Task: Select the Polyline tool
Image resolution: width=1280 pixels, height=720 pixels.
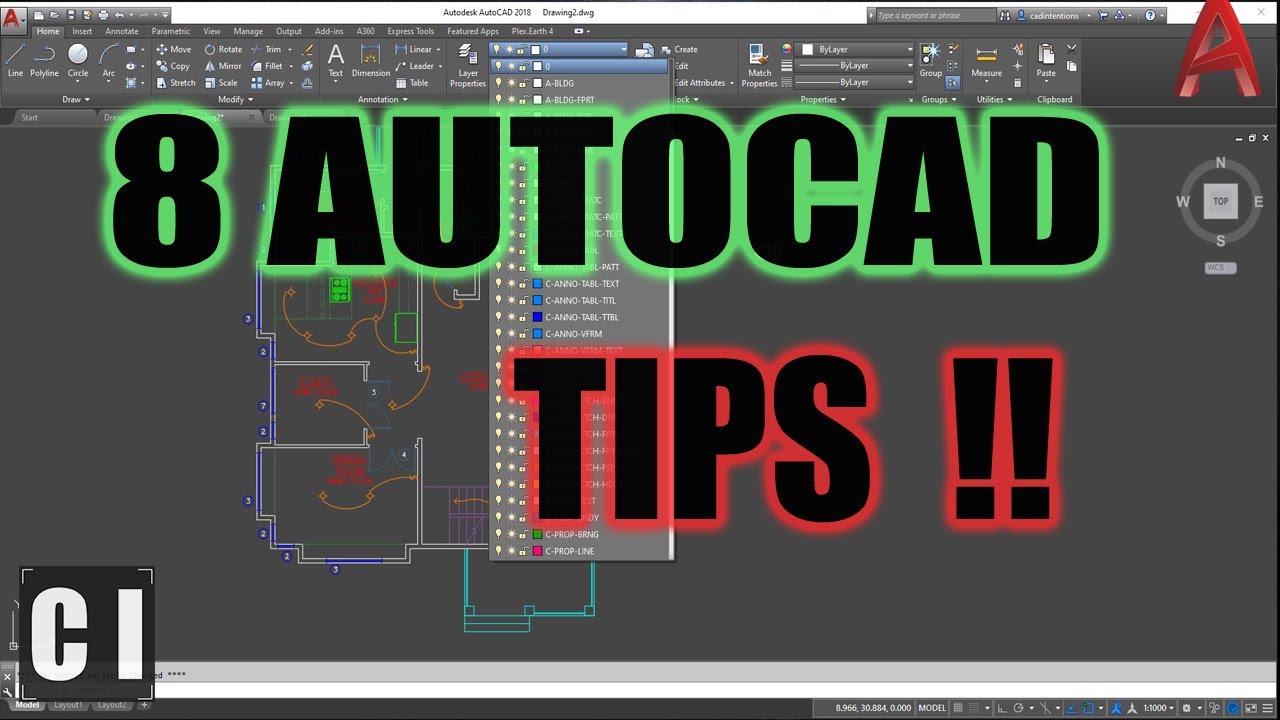Action: tap(44, 60)
